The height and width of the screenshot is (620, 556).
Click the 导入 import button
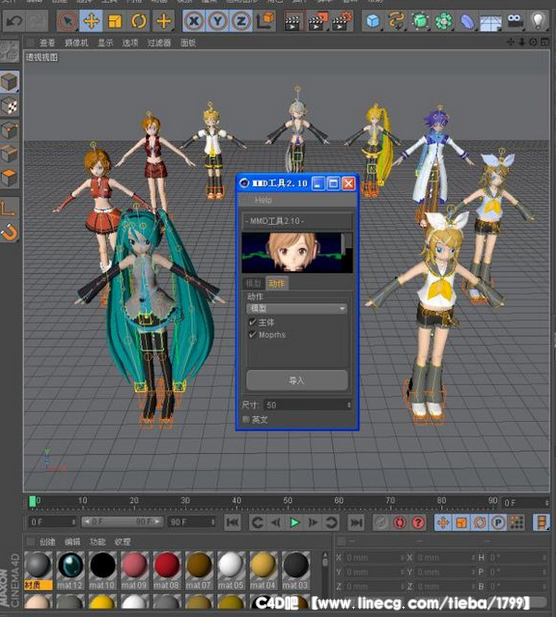(x=297, y=380)
